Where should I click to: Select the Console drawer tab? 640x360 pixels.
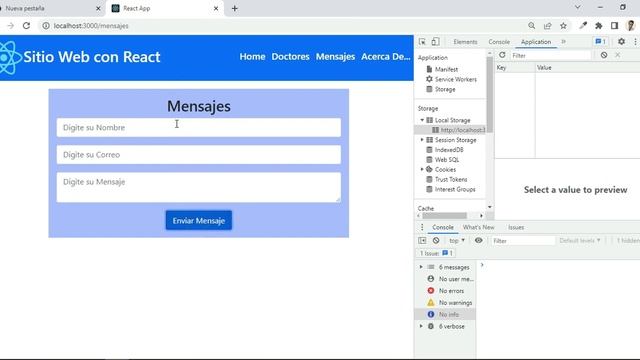pos(443,227)
